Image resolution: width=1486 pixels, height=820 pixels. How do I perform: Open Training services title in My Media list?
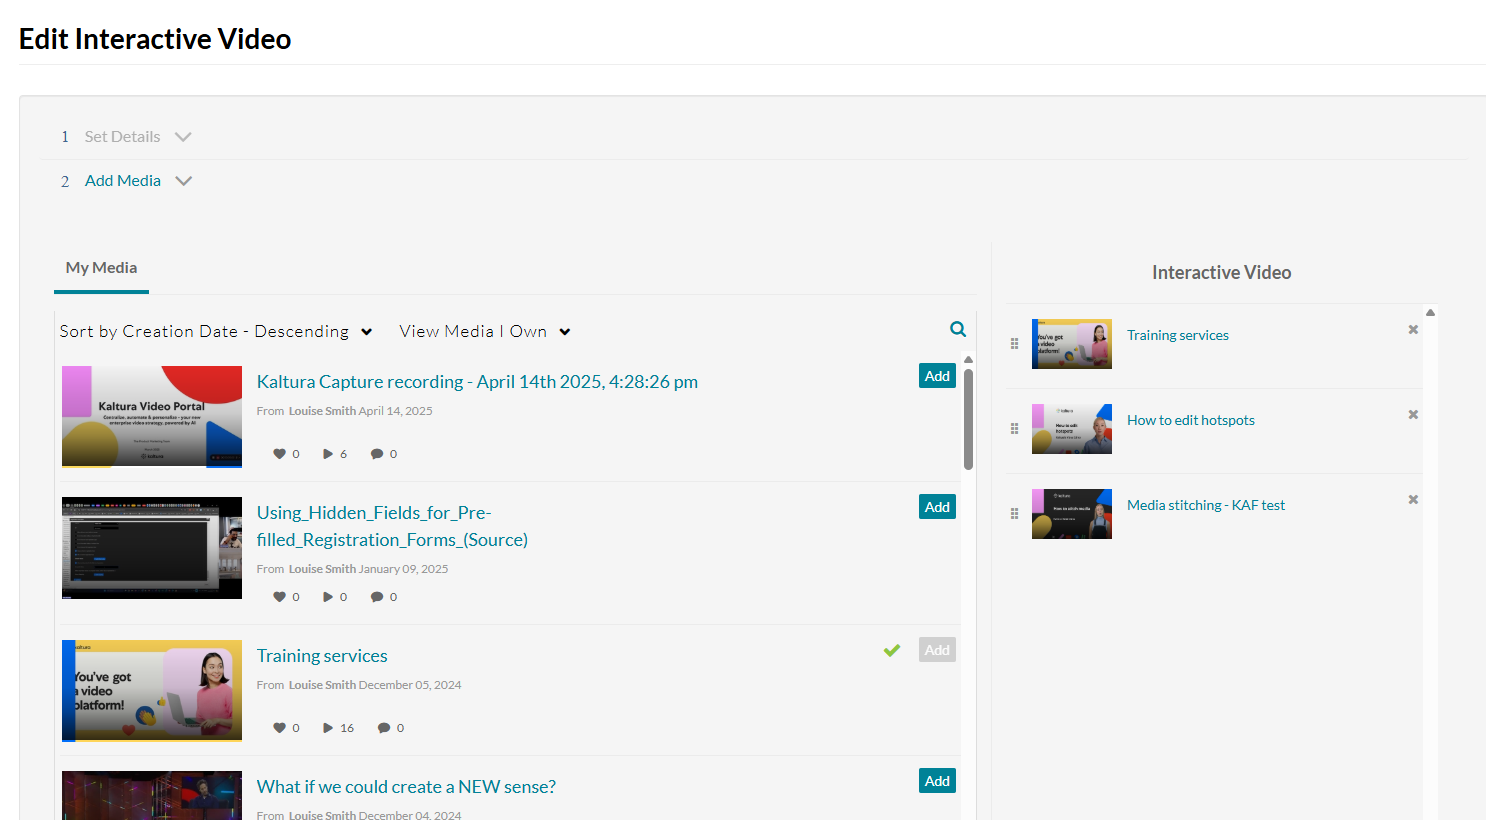point(322,656)
